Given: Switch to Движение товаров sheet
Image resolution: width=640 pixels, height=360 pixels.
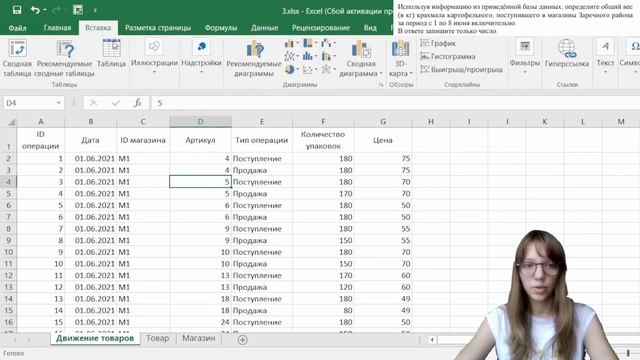Looking at the screenshot, I should pos(95,338).
